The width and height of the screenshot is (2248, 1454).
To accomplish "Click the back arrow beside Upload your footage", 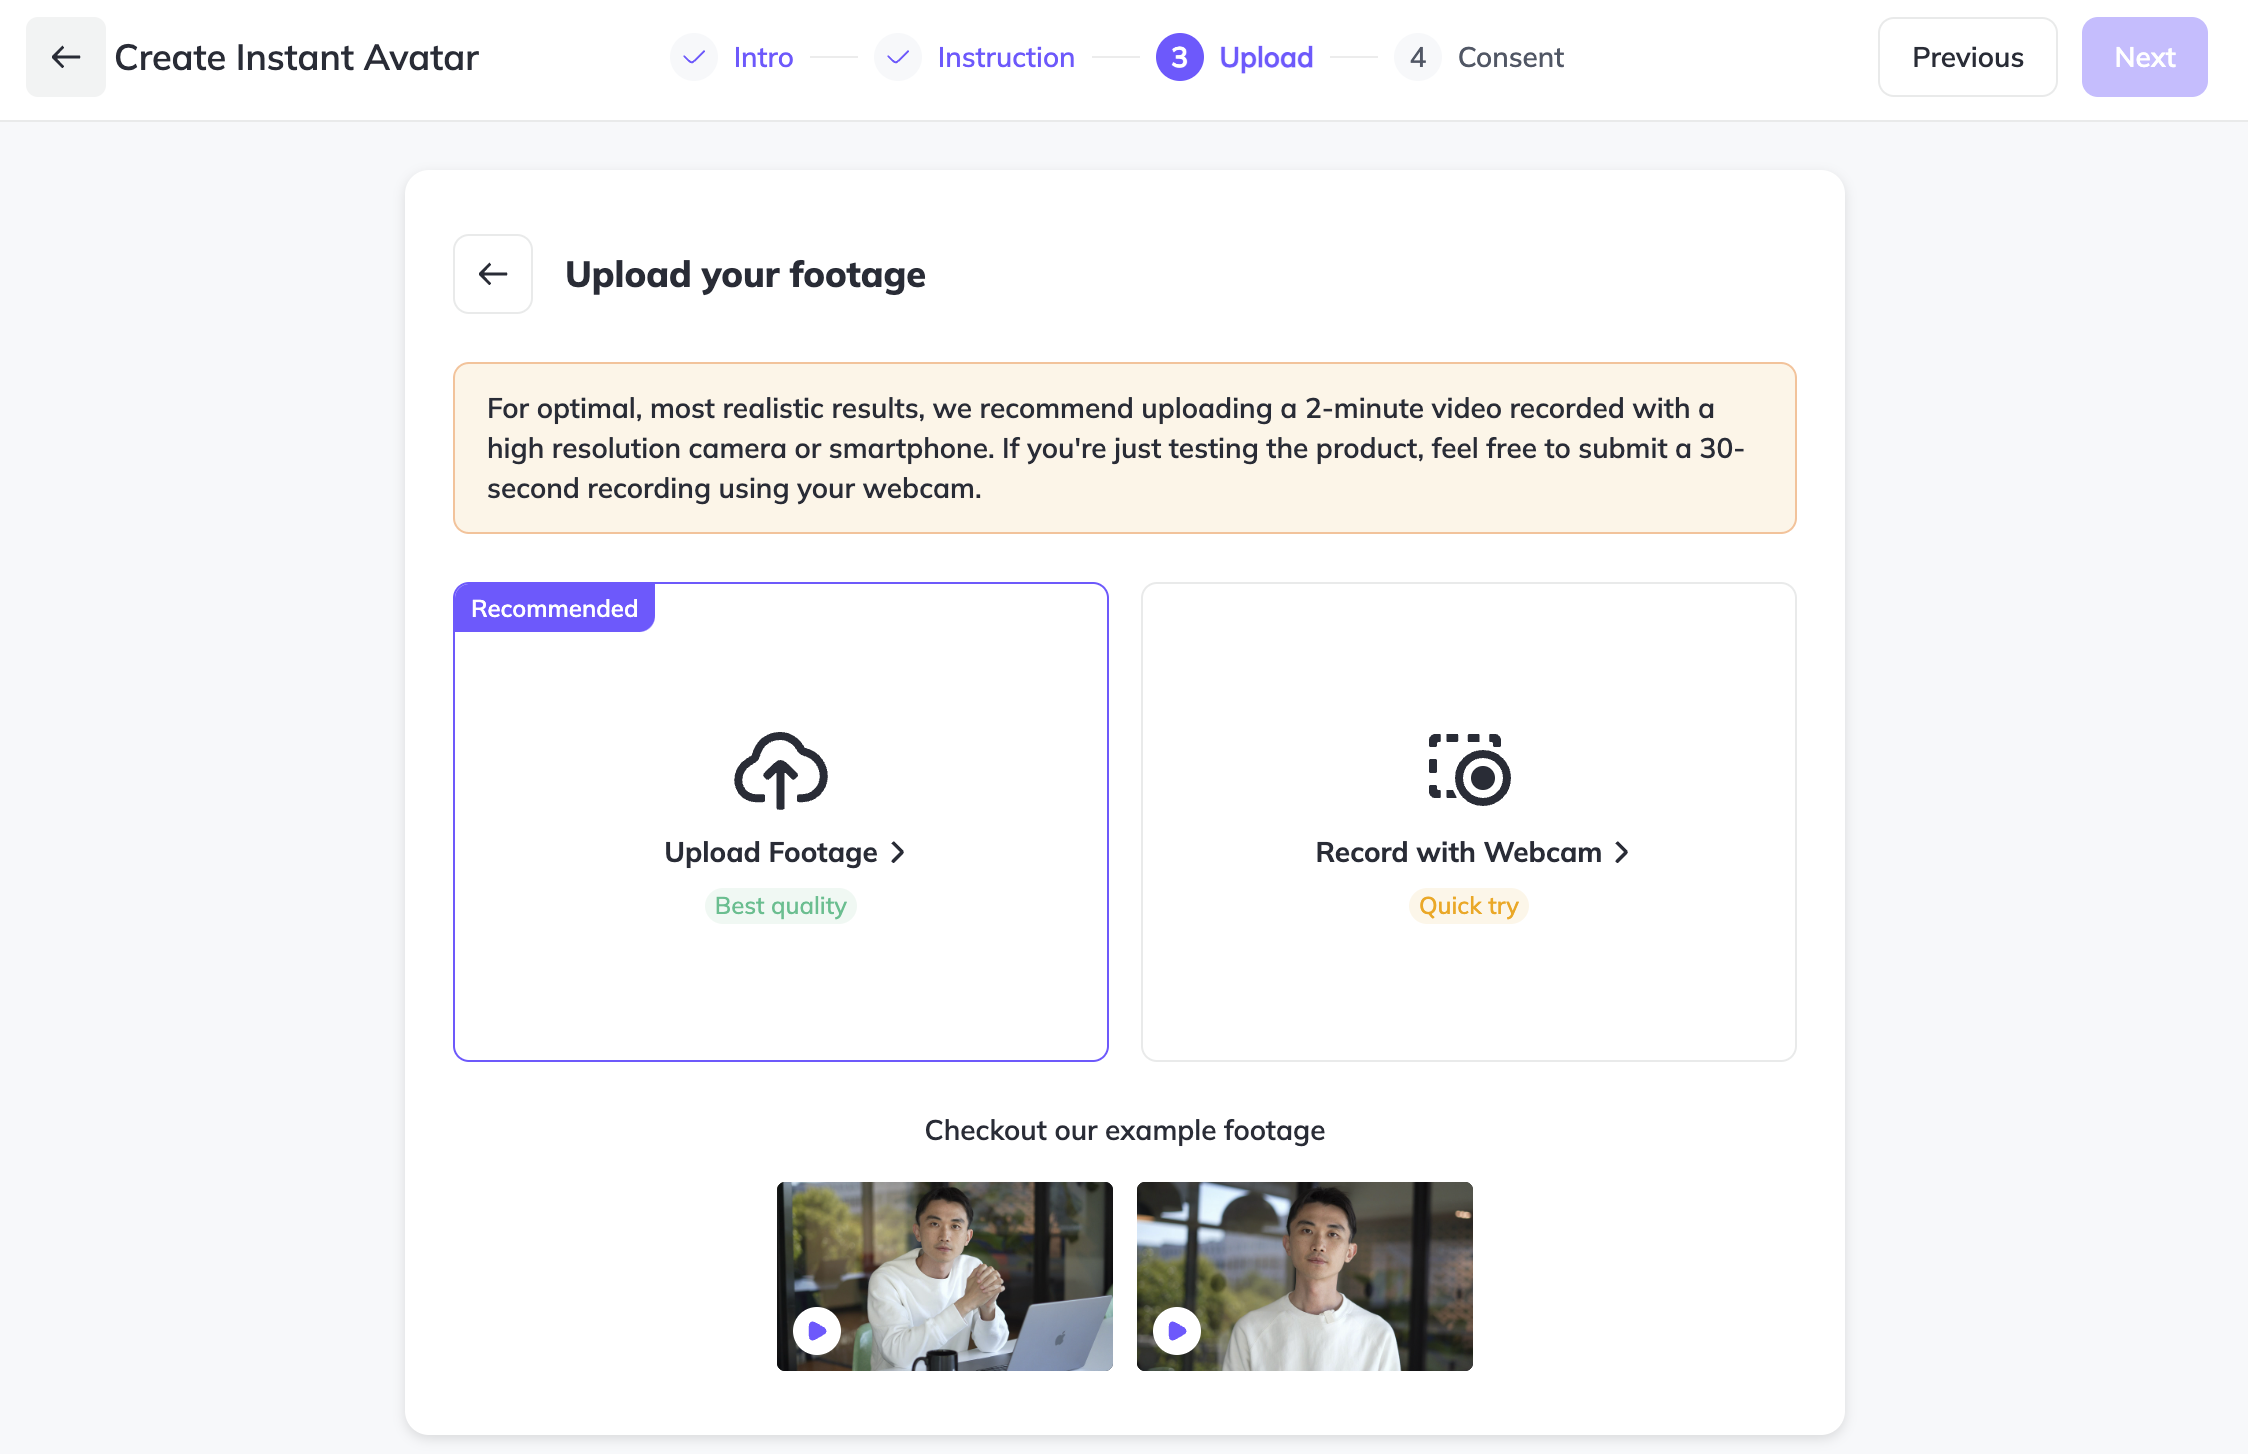I will [493, 274].
